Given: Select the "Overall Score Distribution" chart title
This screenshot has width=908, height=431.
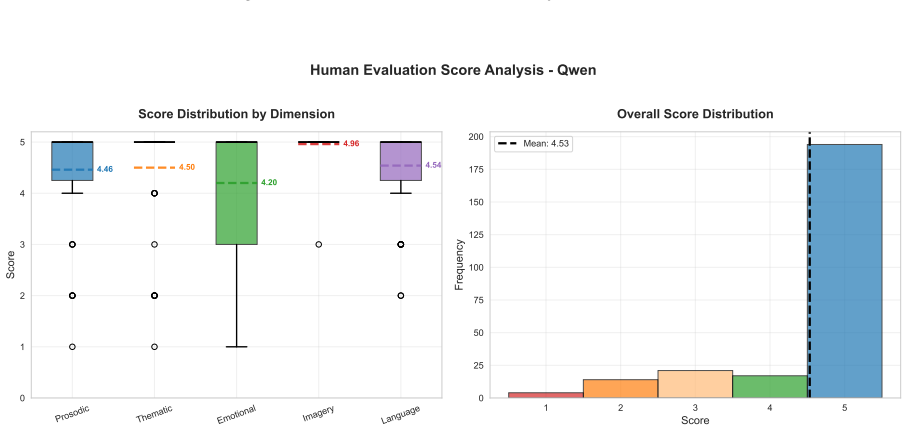Looking at the screenshot, I should (x=695, y=114).
